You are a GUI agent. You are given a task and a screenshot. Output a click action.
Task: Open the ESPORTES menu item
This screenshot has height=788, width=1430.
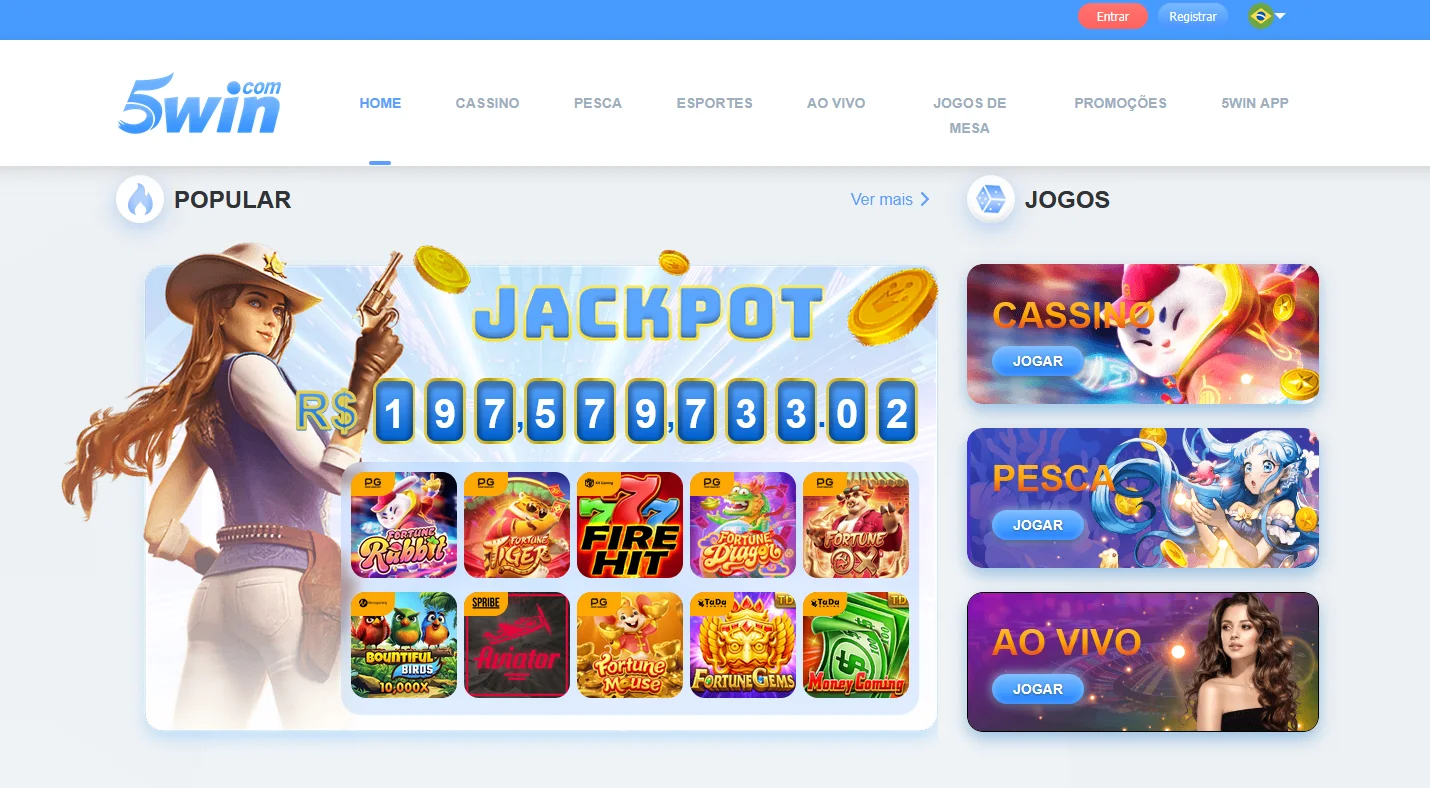[714, 103]
